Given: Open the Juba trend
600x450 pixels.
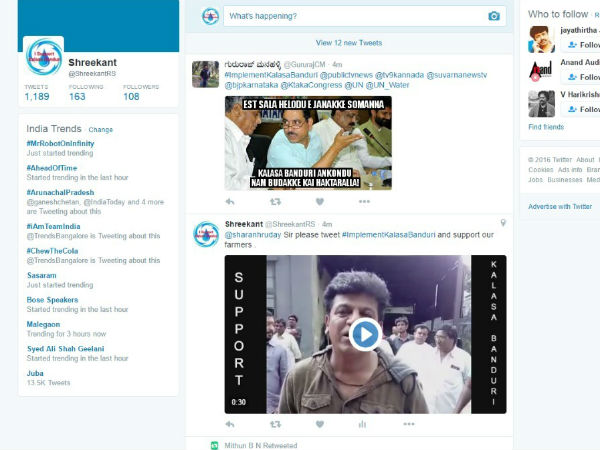Looking at the screenshot, I should pos(35,373).
